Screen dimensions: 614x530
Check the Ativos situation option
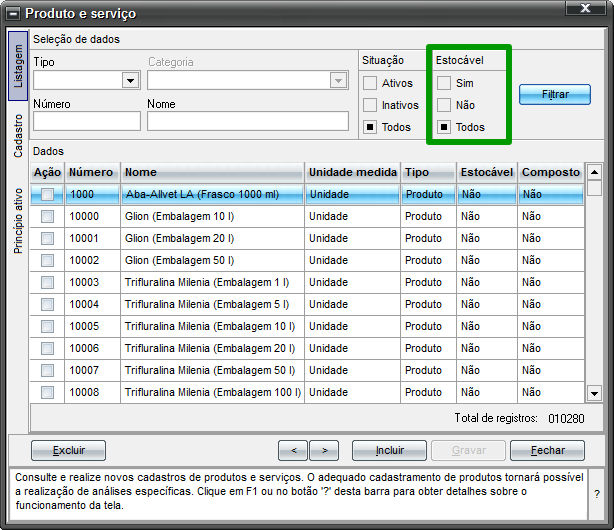pos(370,83)
